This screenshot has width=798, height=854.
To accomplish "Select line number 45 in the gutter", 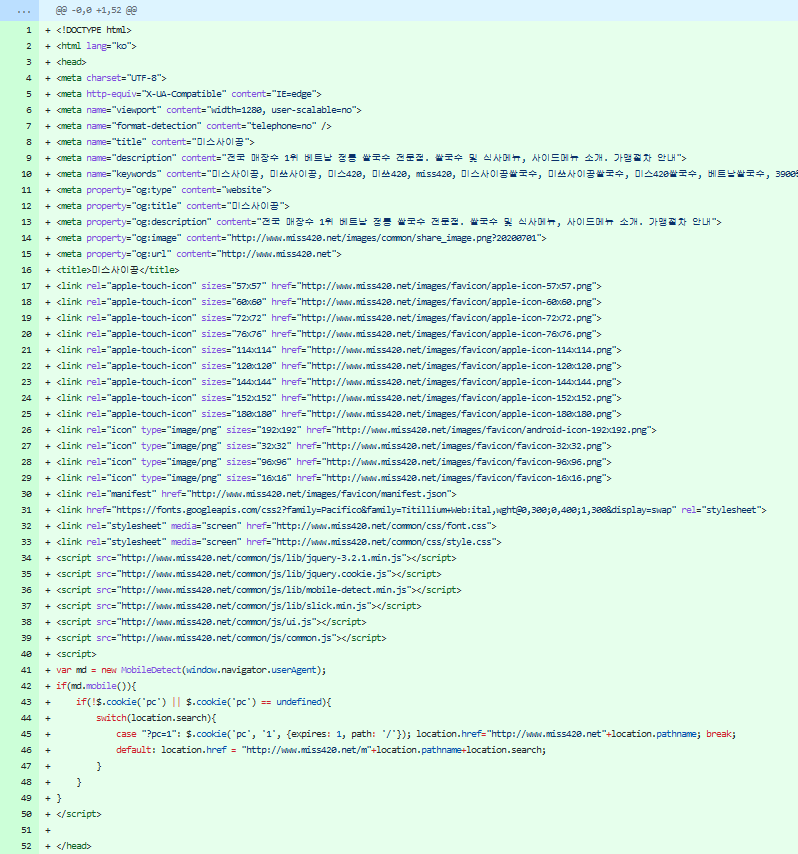I will click(26, 734).
